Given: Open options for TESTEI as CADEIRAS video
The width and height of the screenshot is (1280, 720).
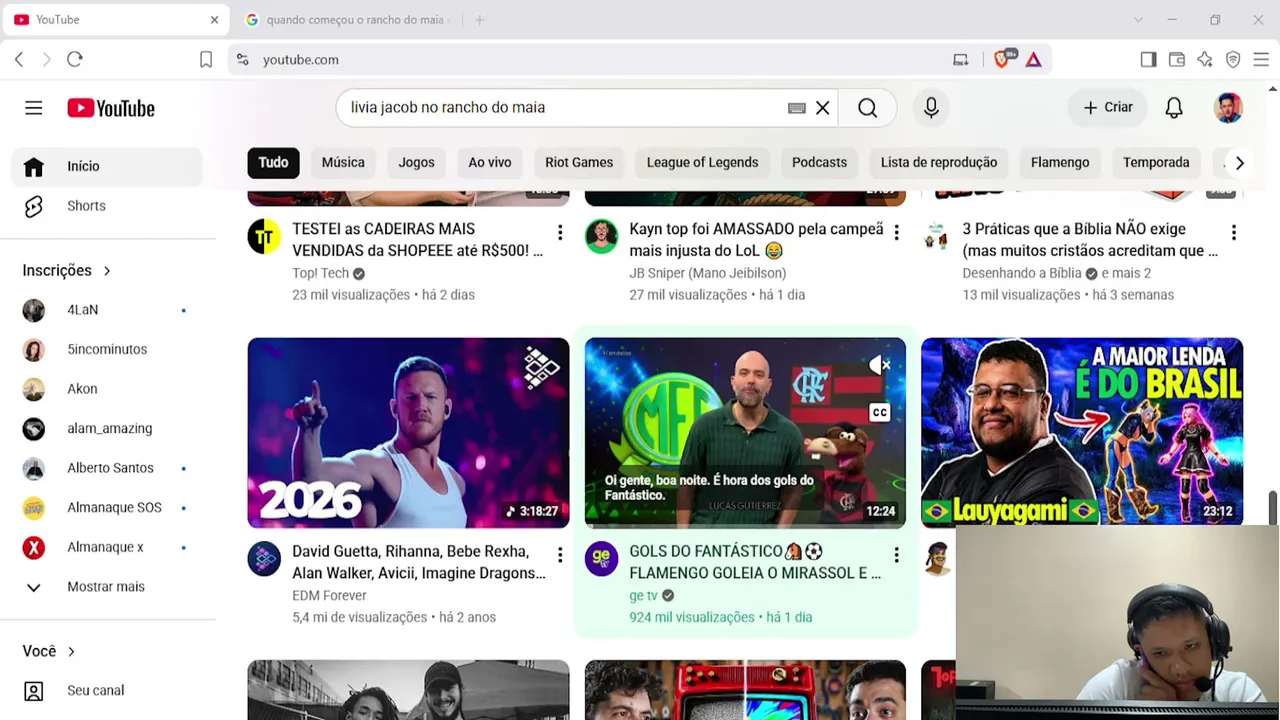Looking at the screenshot, I should (560, 233).
